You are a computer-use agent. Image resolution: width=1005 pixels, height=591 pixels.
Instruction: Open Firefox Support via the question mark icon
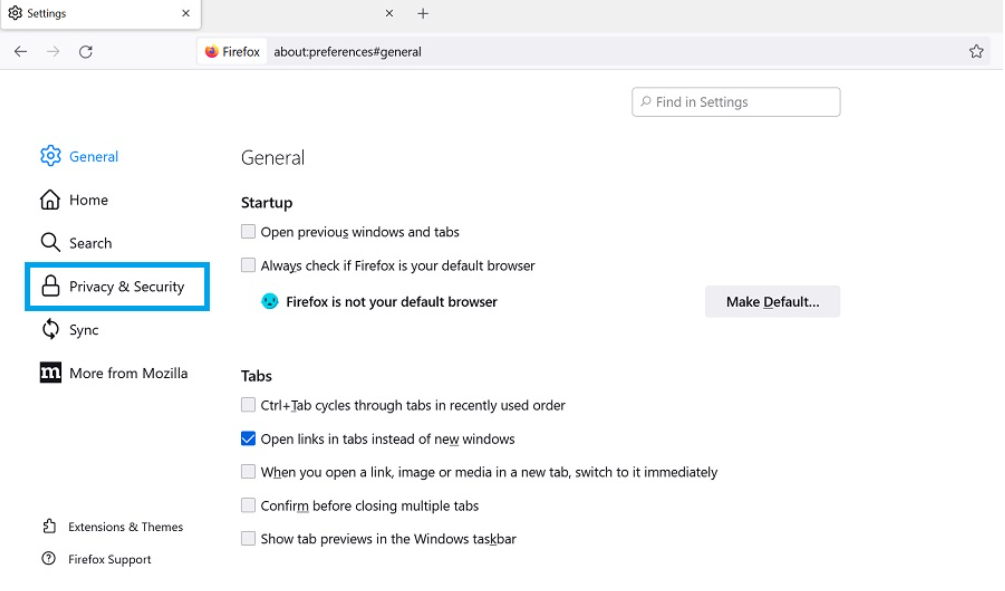49,559
